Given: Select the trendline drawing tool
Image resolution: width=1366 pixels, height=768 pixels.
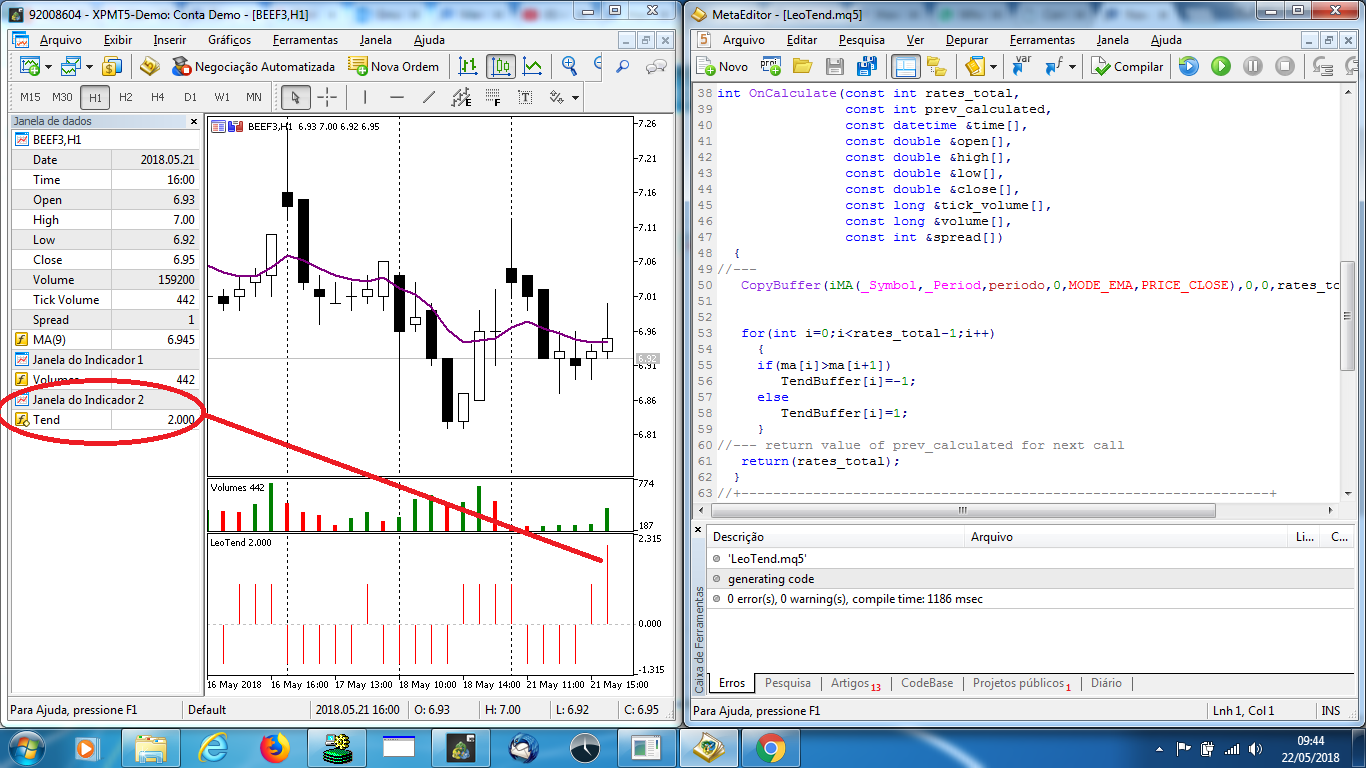Looking at the screenshot, I should click(429, 97).
